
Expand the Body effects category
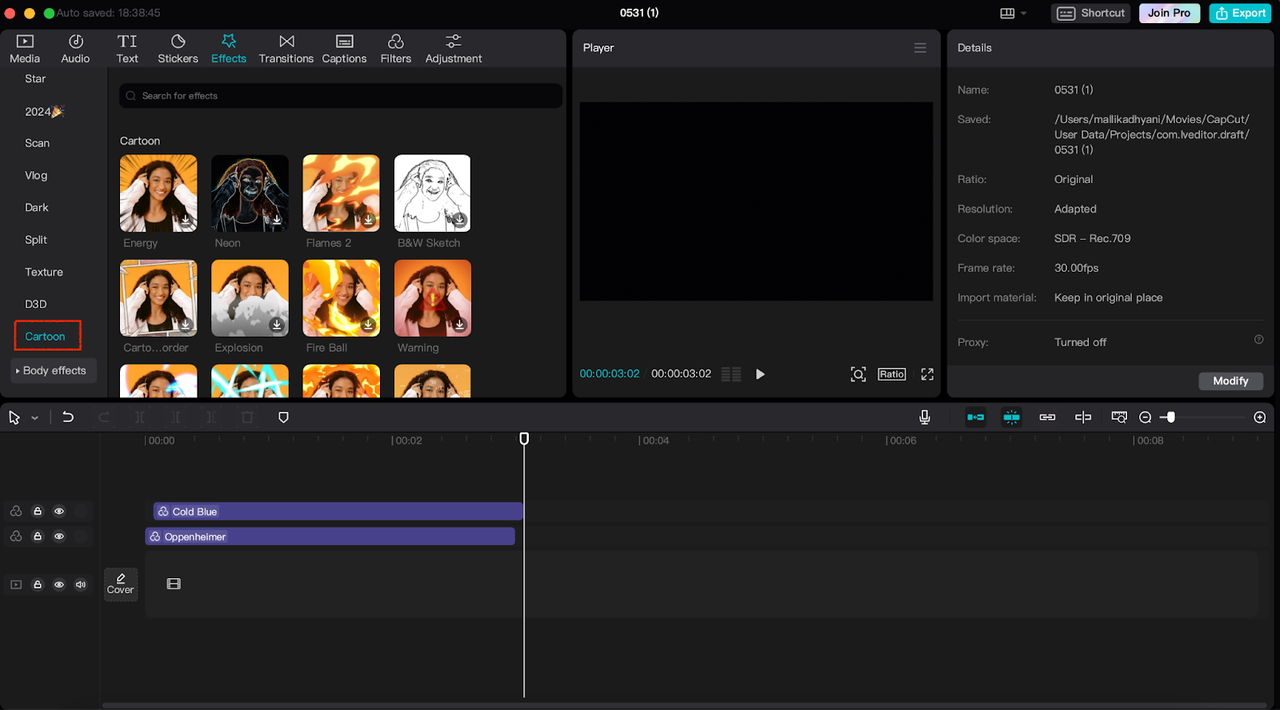coord(54,371)
